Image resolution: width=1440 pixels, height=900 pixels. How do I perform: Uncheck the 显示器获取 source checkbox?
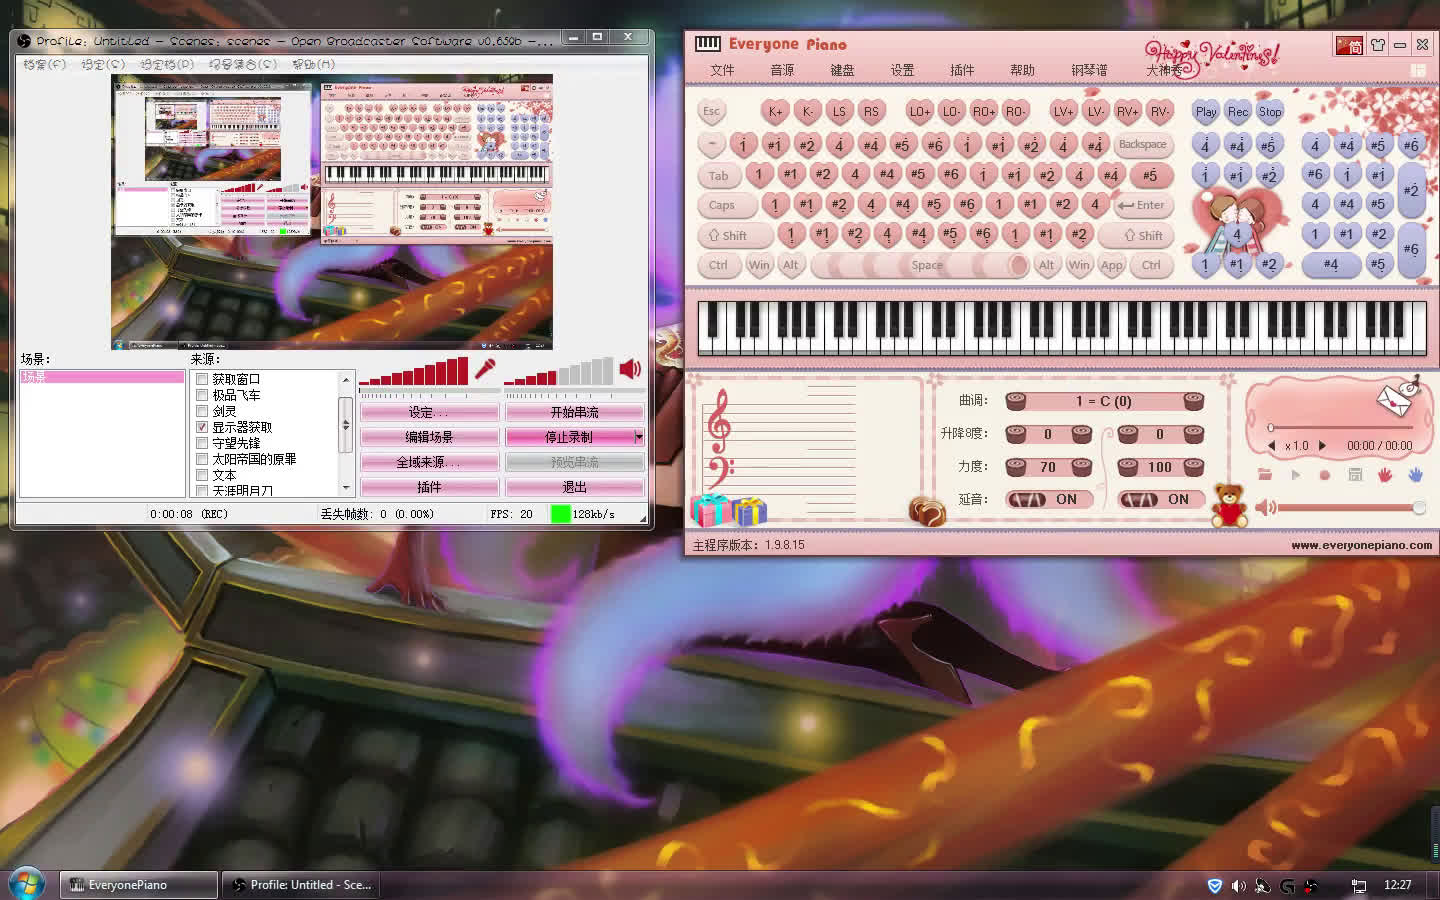[202, 427]
